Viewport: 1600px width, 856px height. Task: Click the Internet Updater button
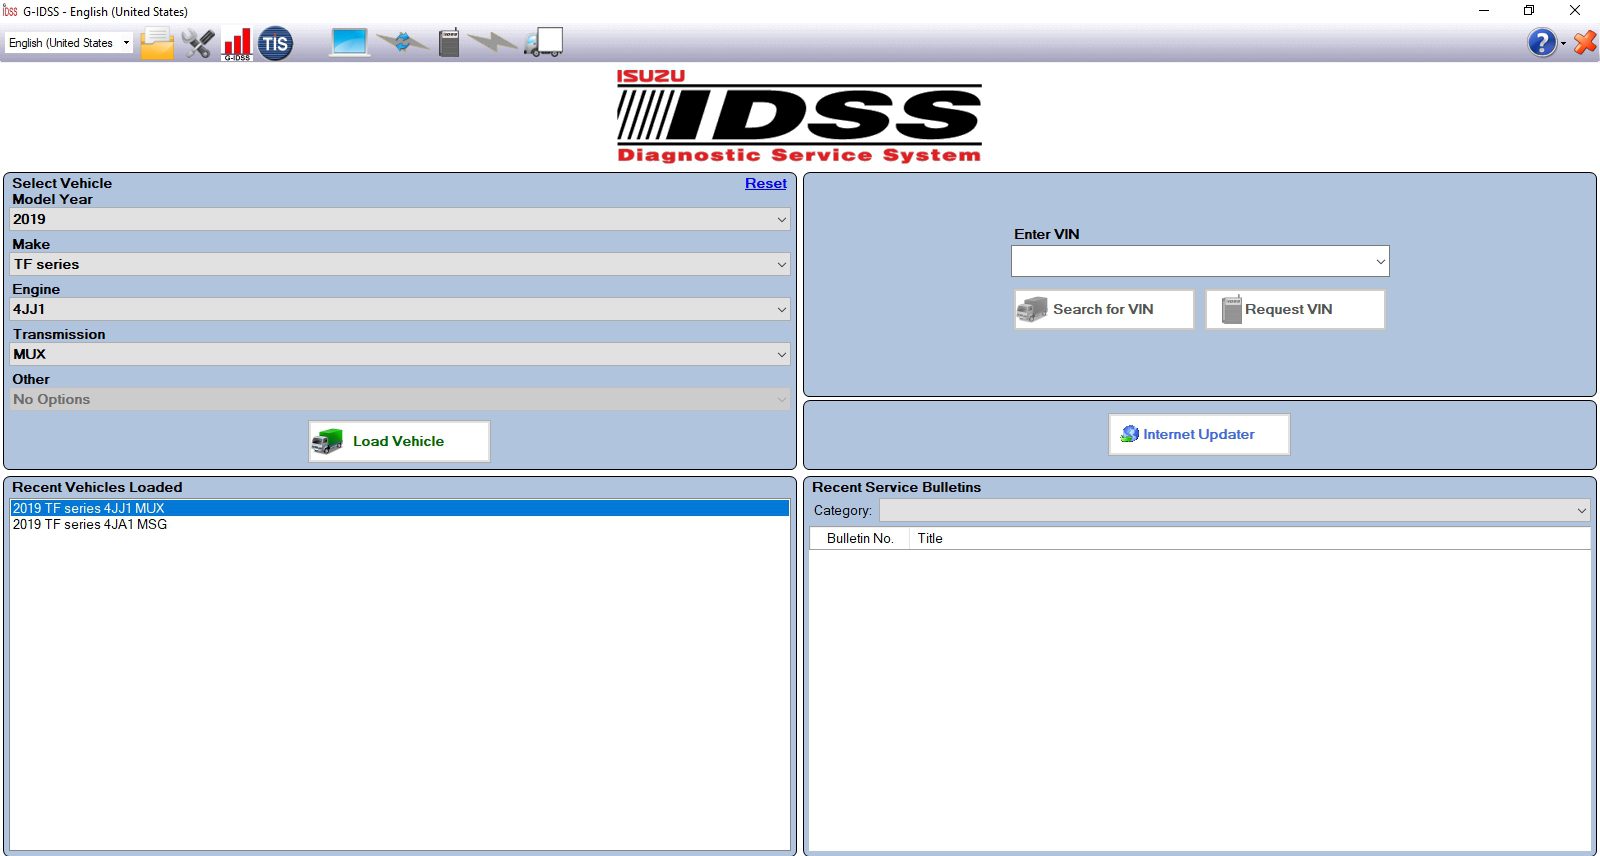click(x=1199, y=434)
